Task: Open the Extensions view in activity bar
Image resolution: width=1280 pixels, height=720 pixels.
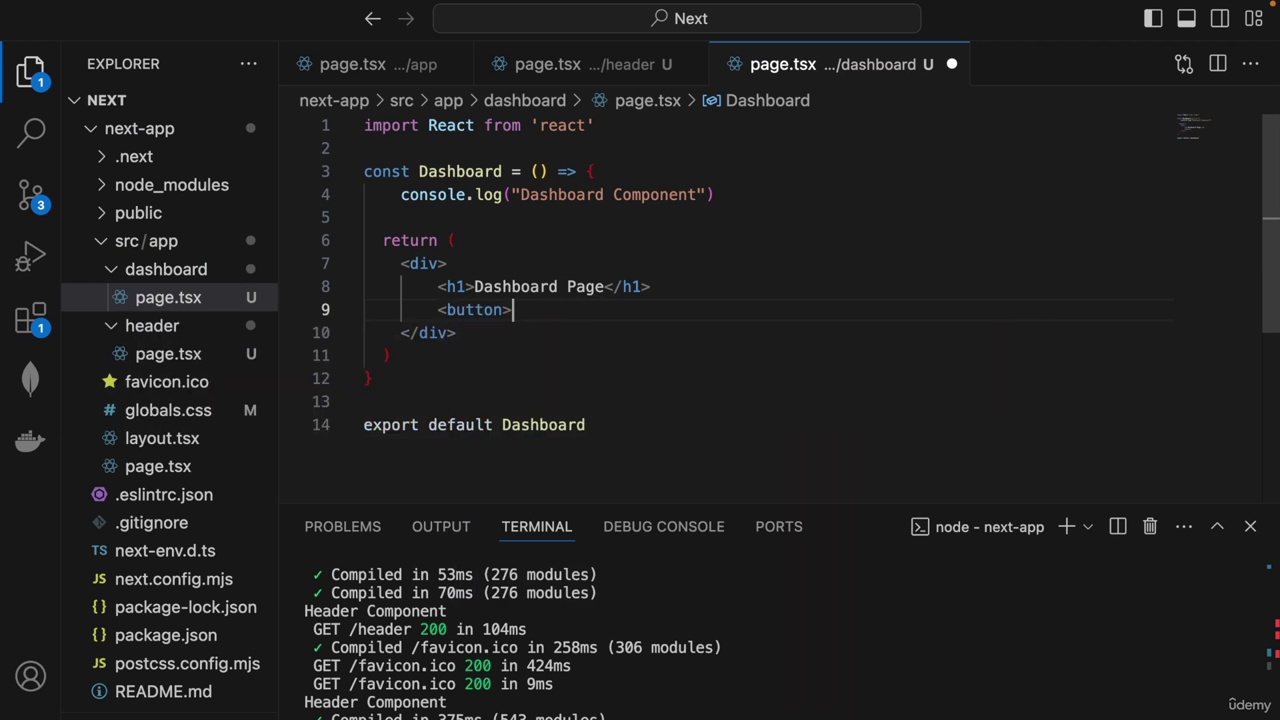Action: click(31, 319)
